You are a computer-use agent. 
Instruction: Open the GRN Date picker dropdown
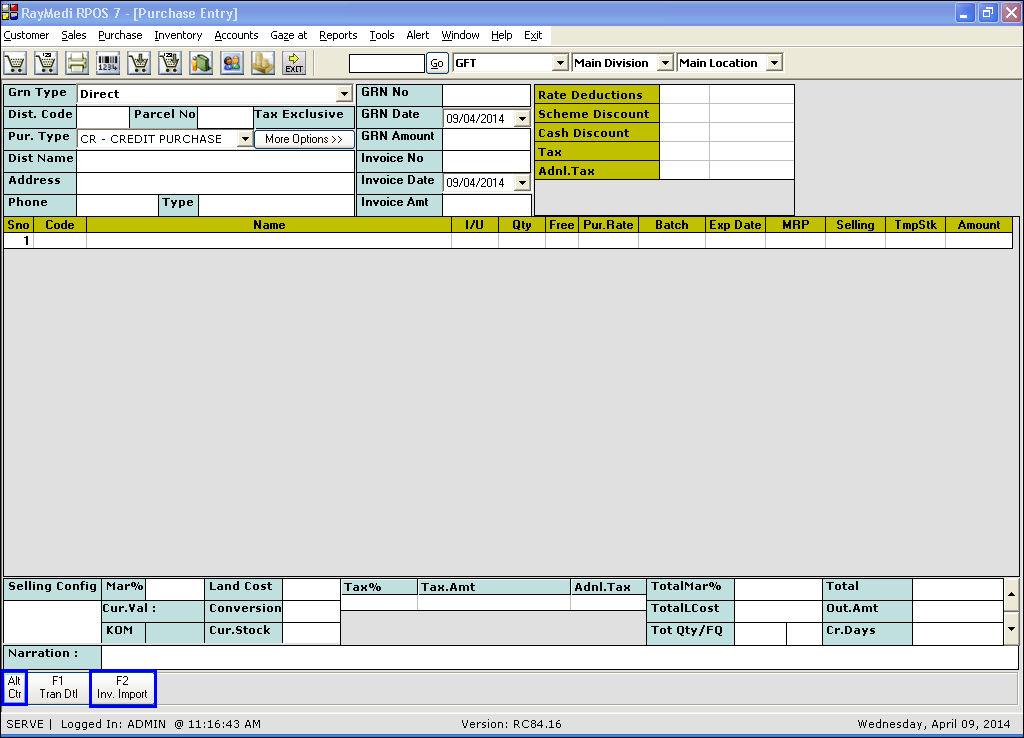[522, 119]
